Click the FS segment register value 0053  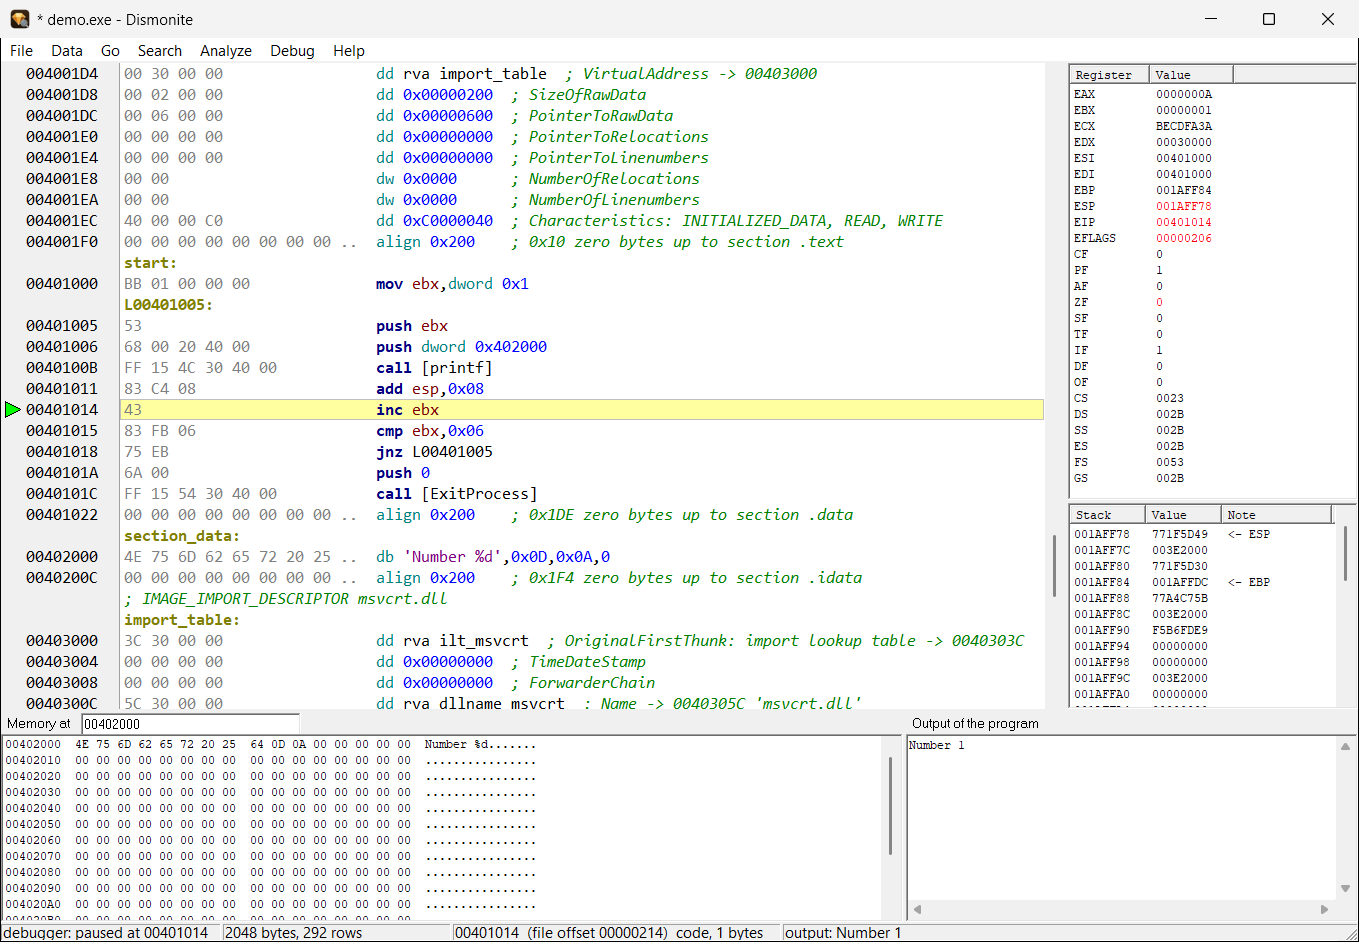pyautogui.click(x=1170, y=462)
